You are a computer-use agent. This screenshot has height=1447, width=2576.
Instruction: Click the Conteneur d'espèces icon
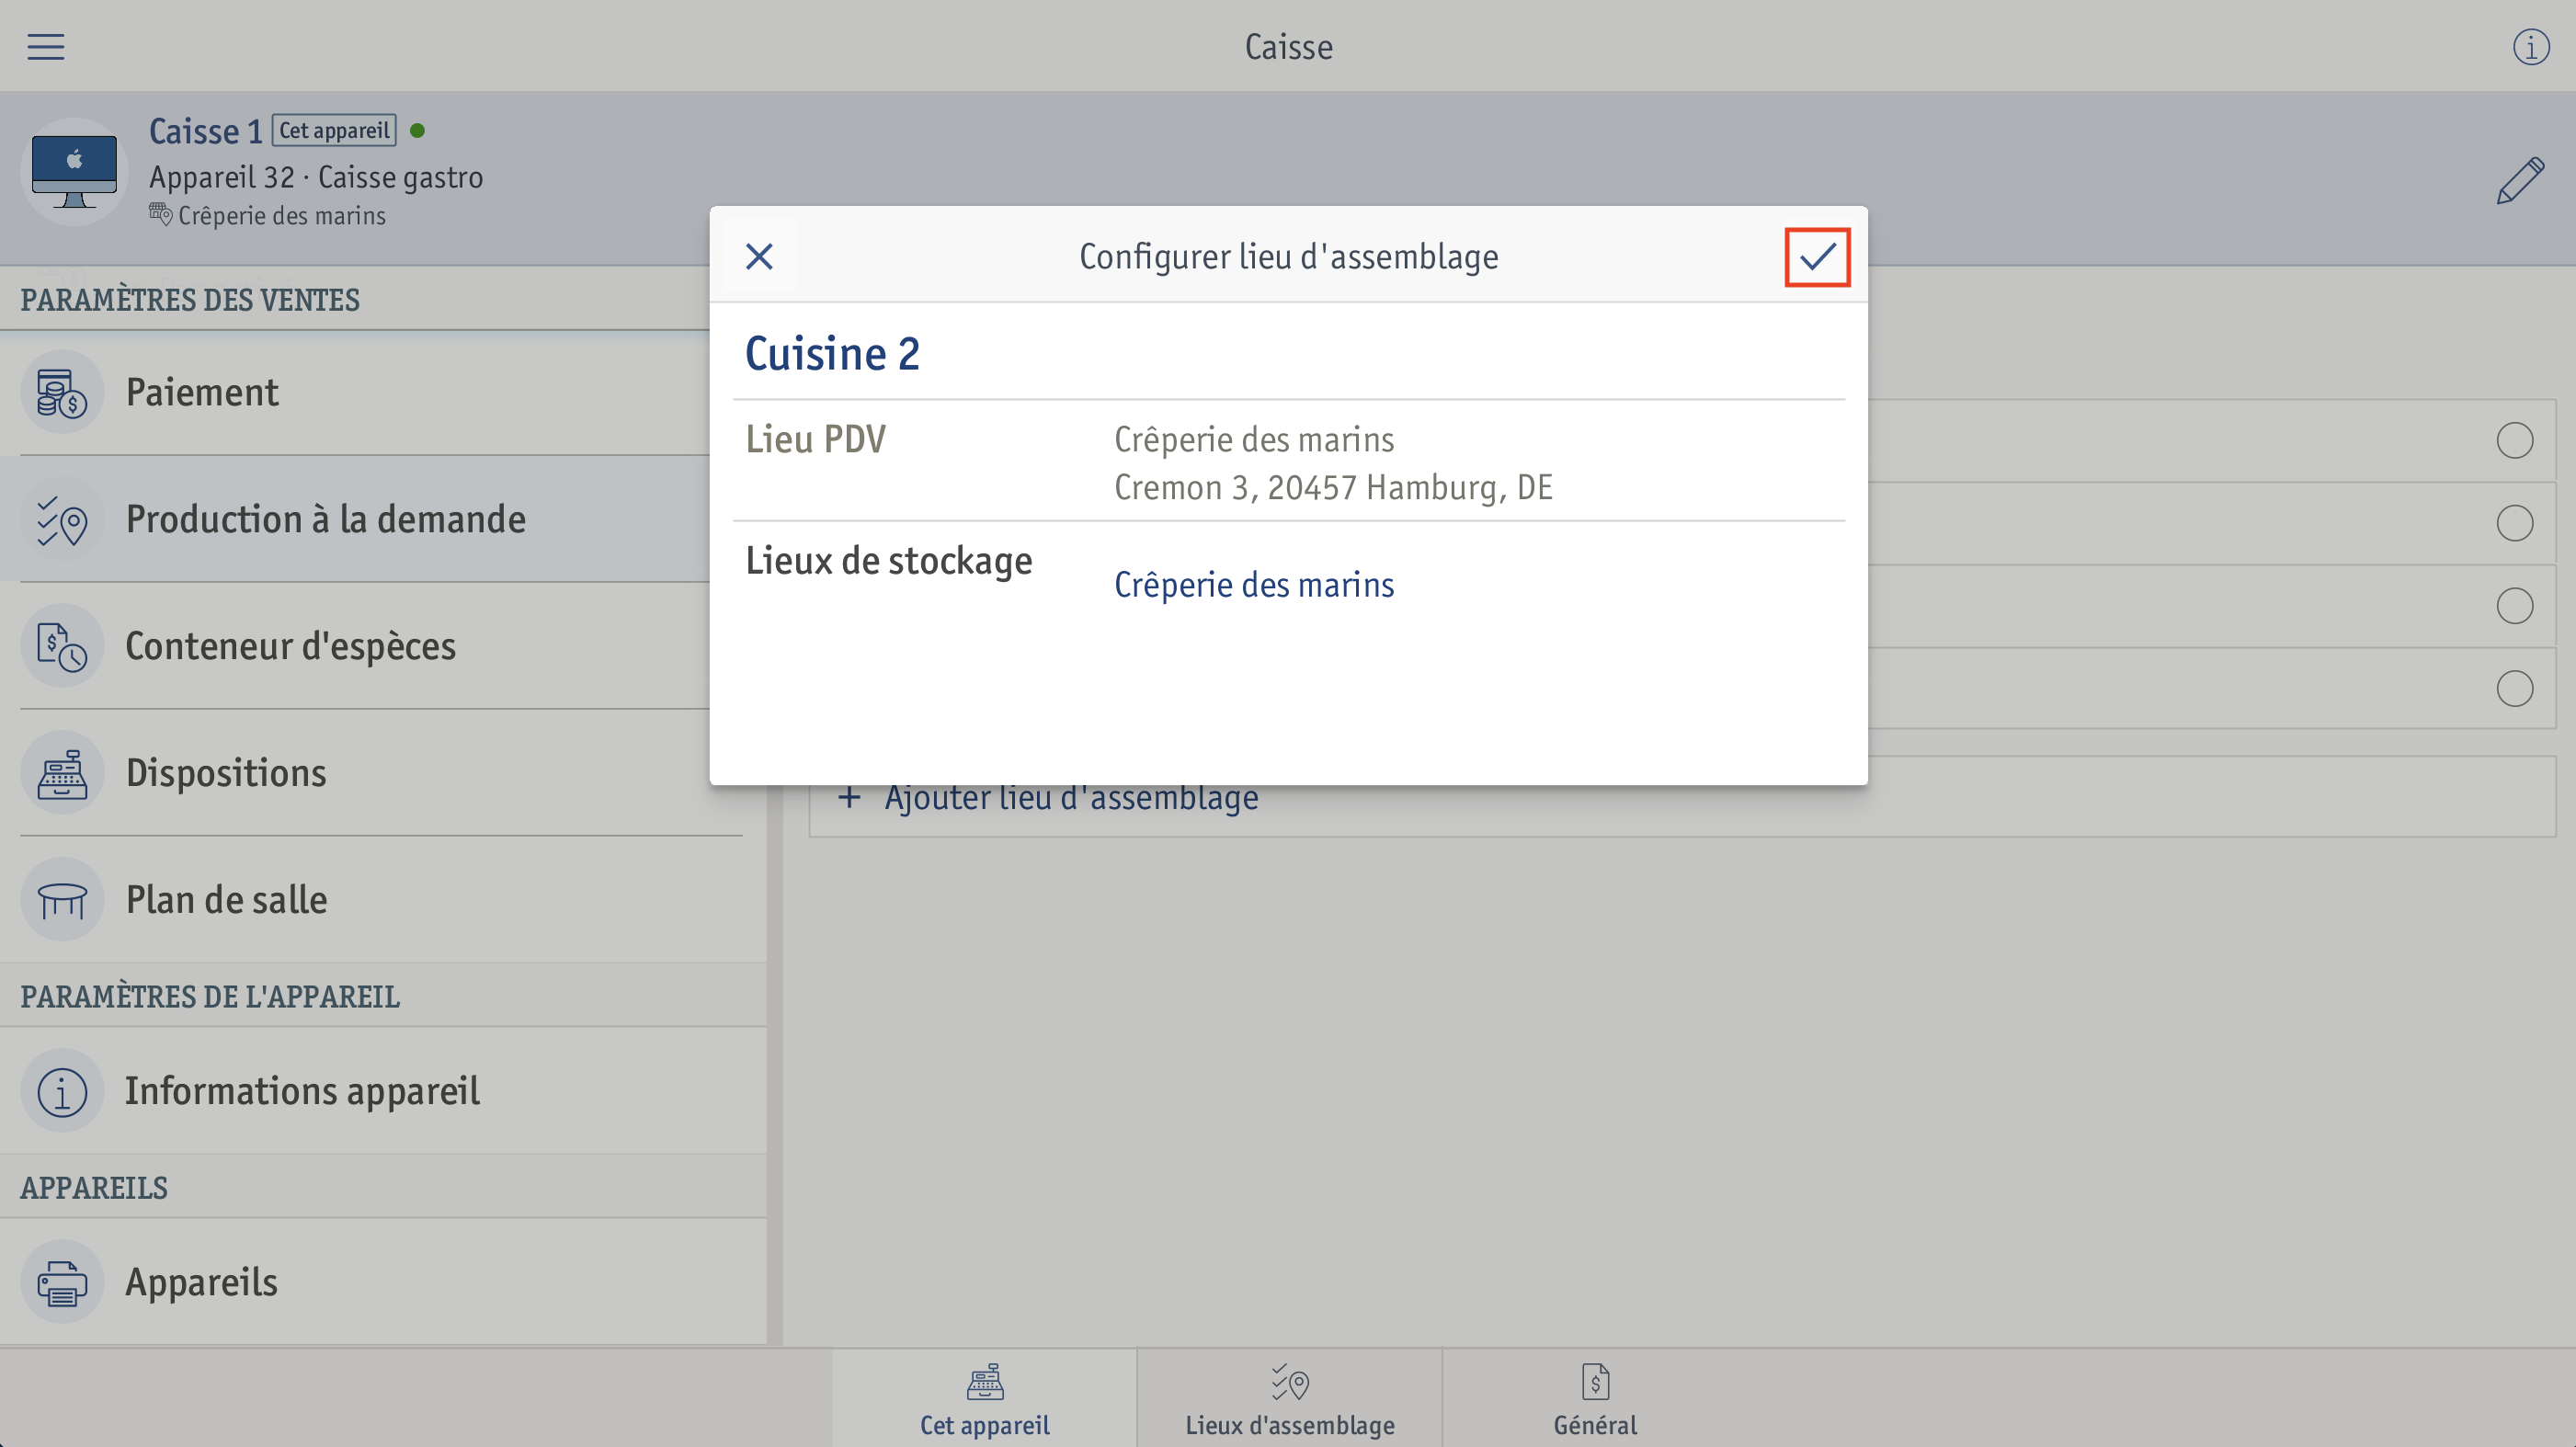(62, 646)
